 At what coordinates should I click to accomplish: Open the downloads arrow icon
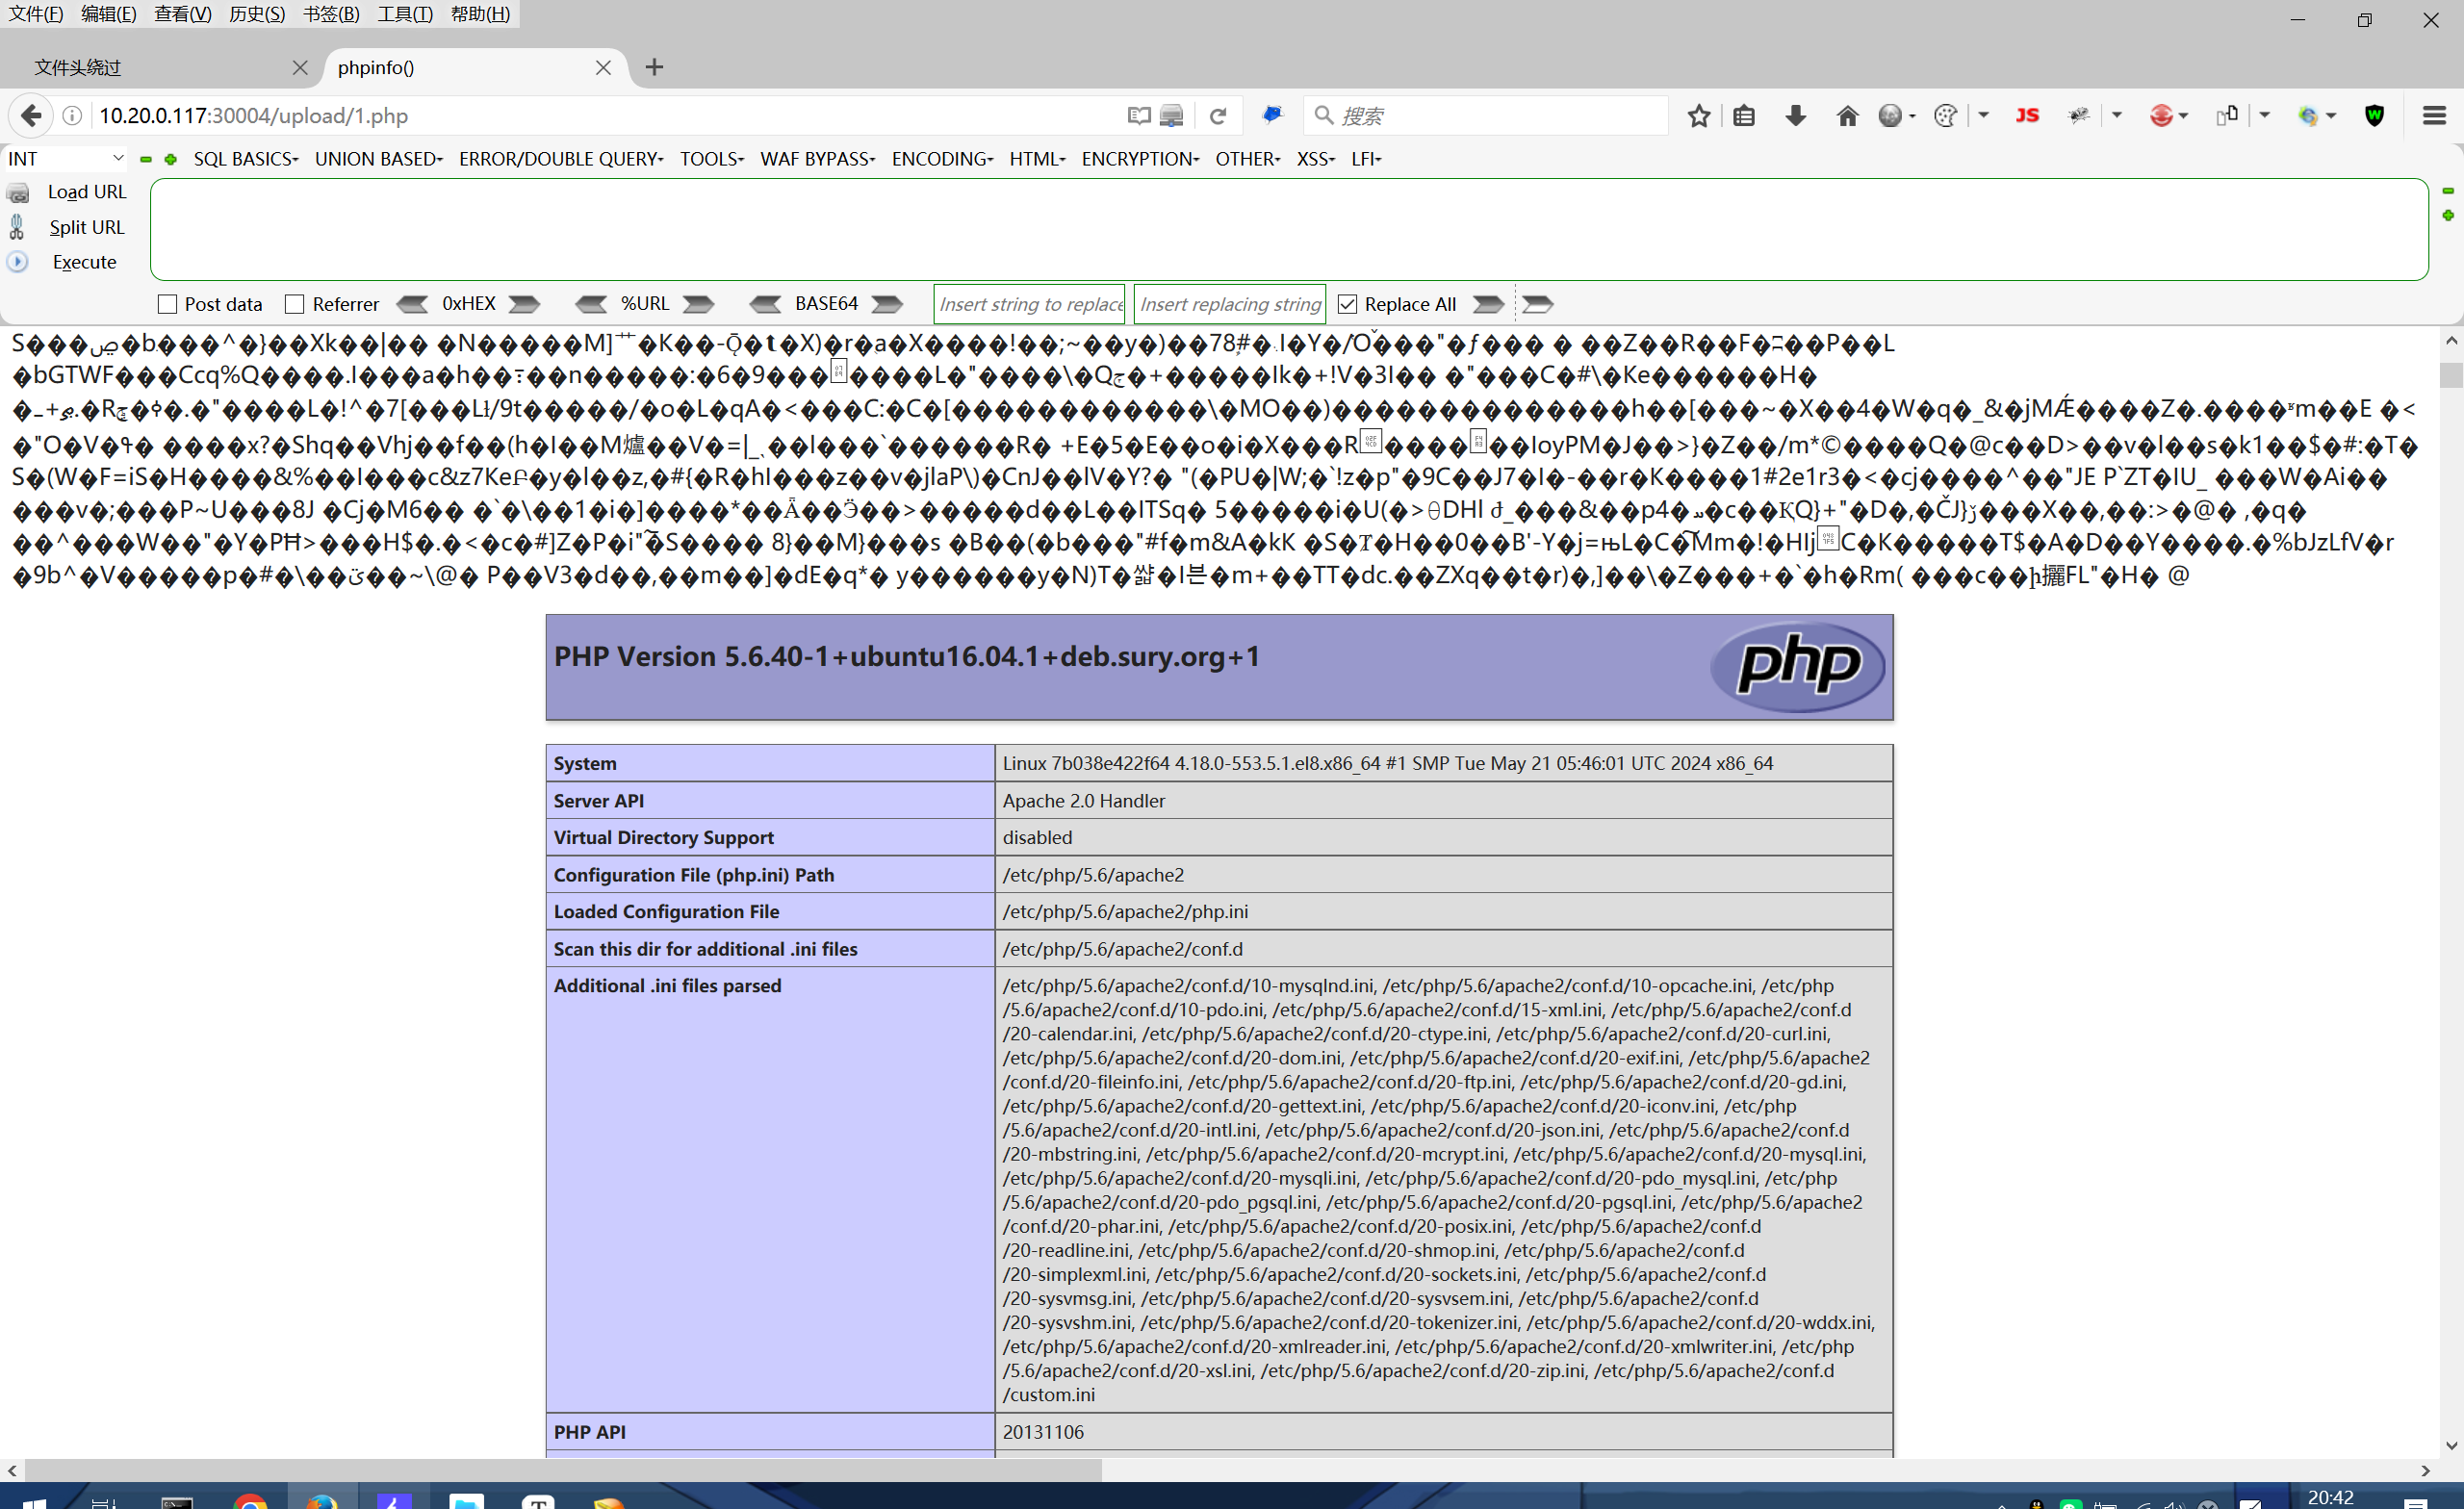[x=1795, y=116]
